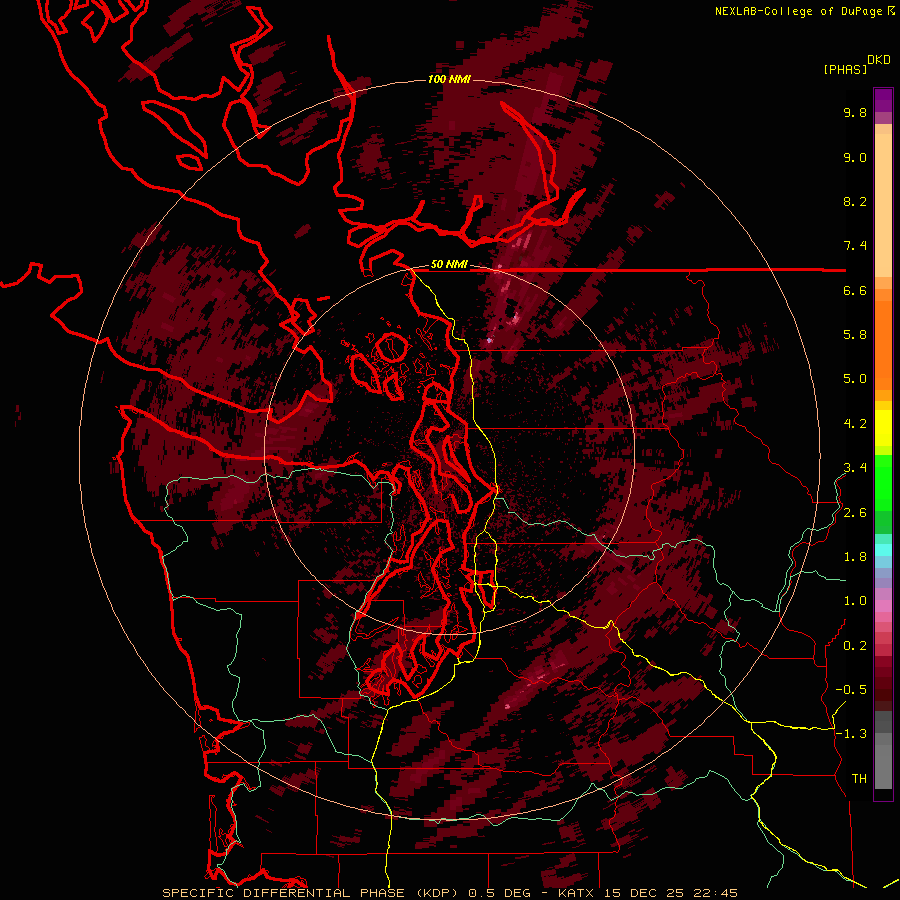Pick the gray legend band near TH
This screenshot has height=900, width=900.
click(x=883, y=767)
